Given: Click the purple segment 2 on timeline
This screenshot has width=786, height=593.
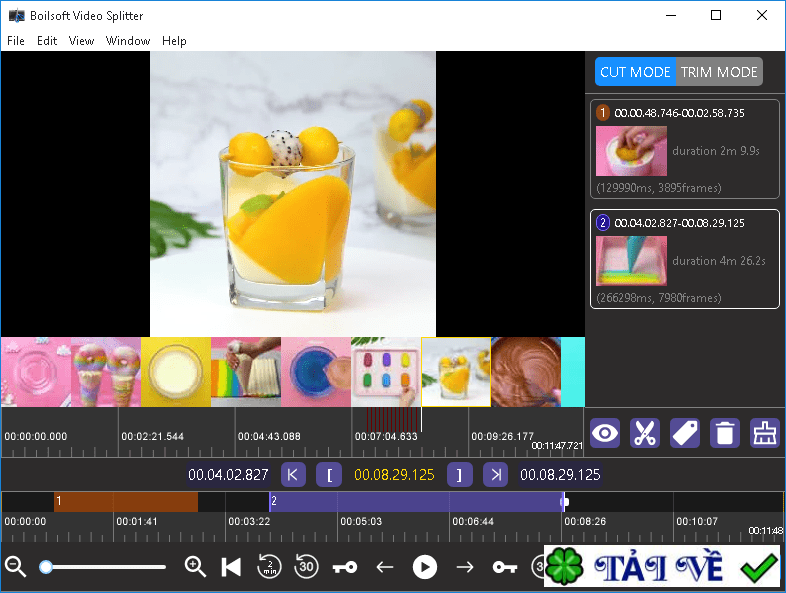Looking at the screenshot, I should click(x=415, y=501).
